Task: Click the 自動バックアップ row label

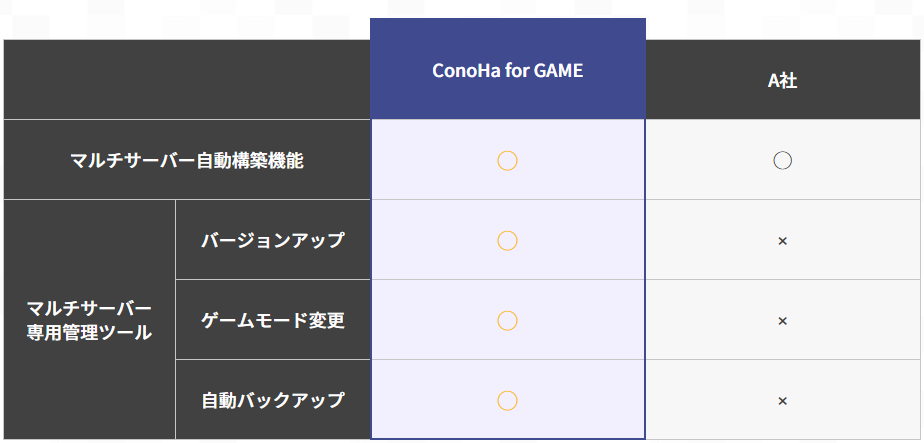Action: coord(273,401)
